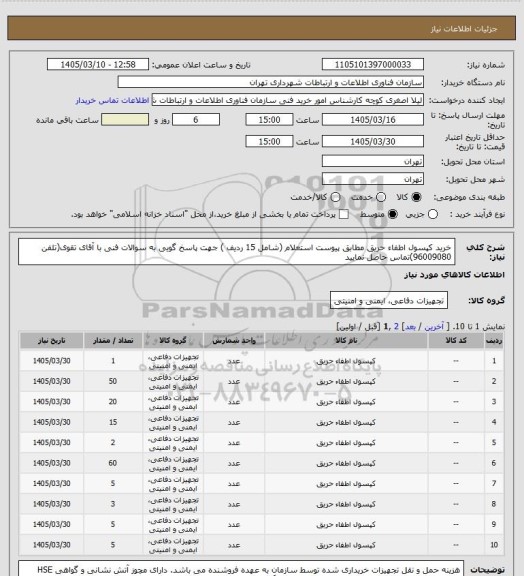
Task: Click the توضیحات notes text box
Action: click(x=241, y=568)
